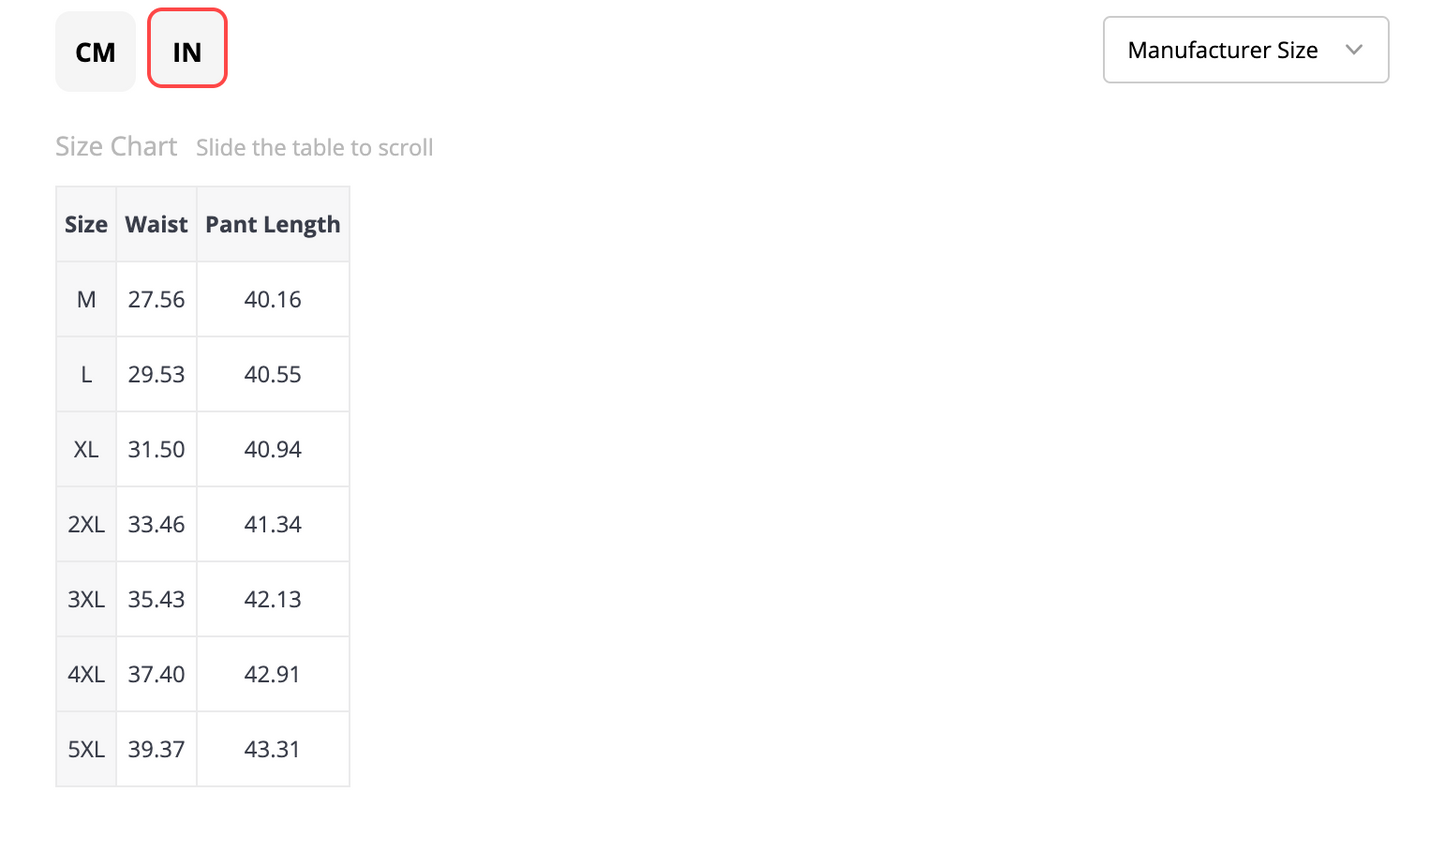
Task: Click waist value 31.50
Action: 156,449
